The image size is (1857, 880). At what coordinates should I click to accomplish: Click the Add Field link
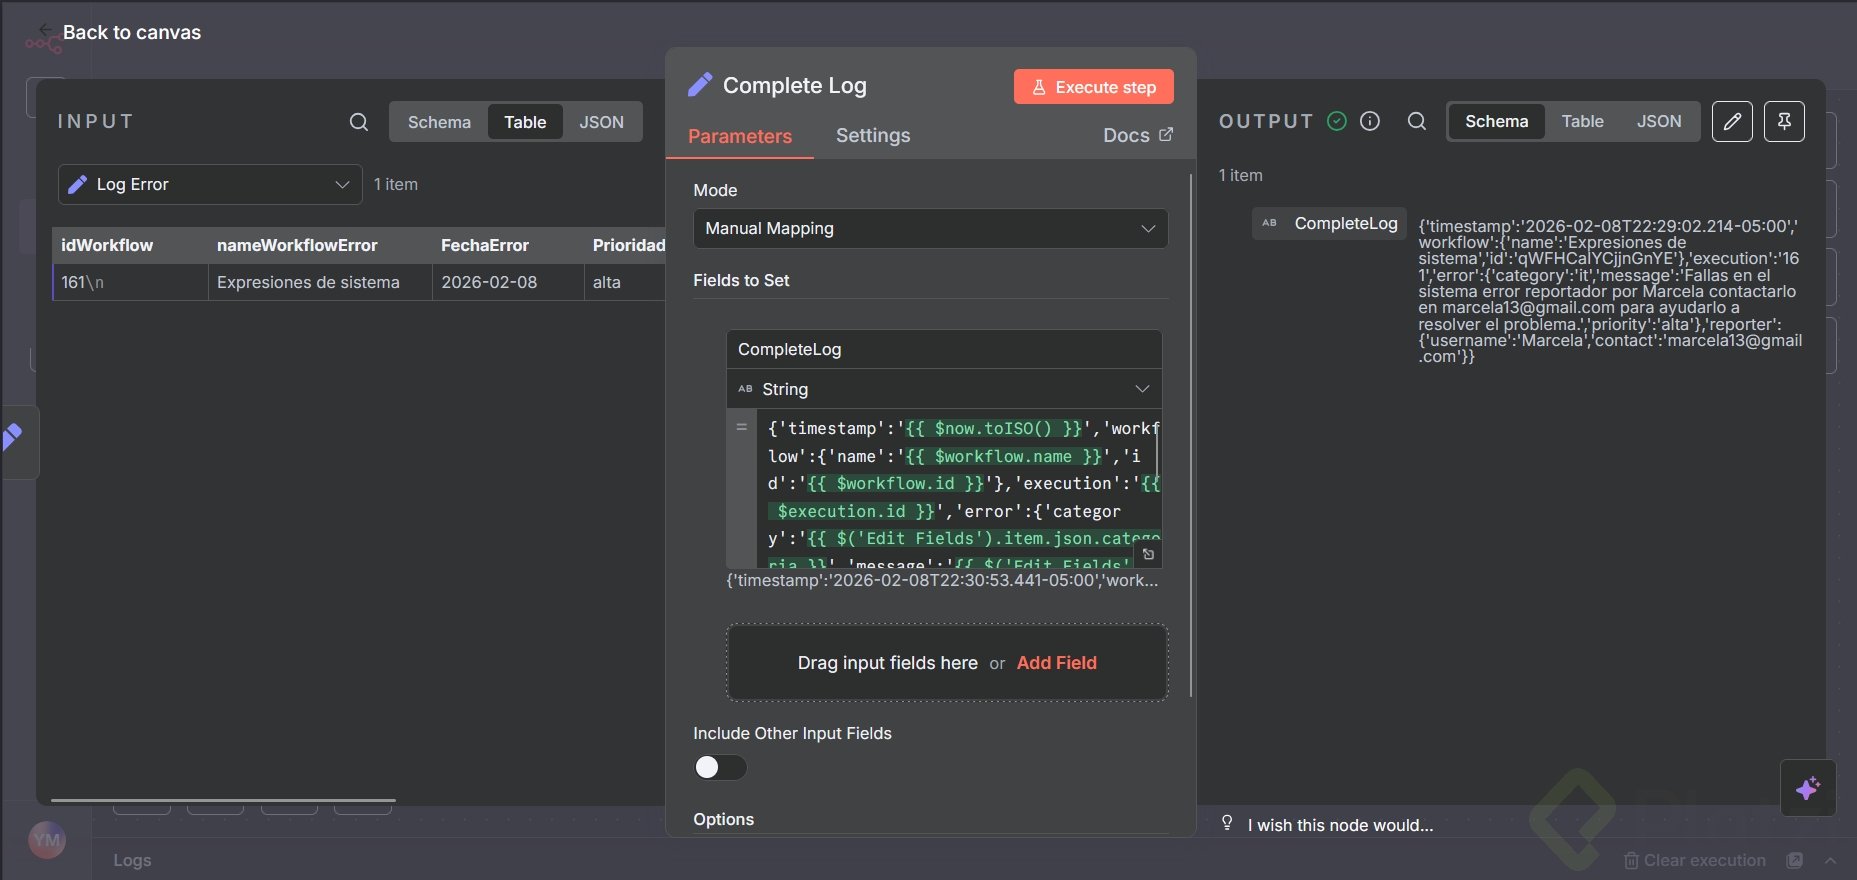click(1056, 663)
